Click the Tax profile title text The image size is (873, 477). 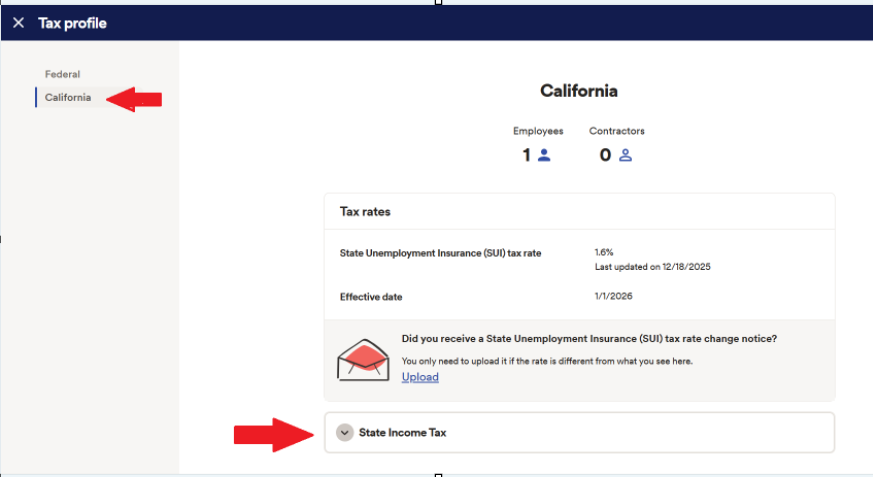72,23
